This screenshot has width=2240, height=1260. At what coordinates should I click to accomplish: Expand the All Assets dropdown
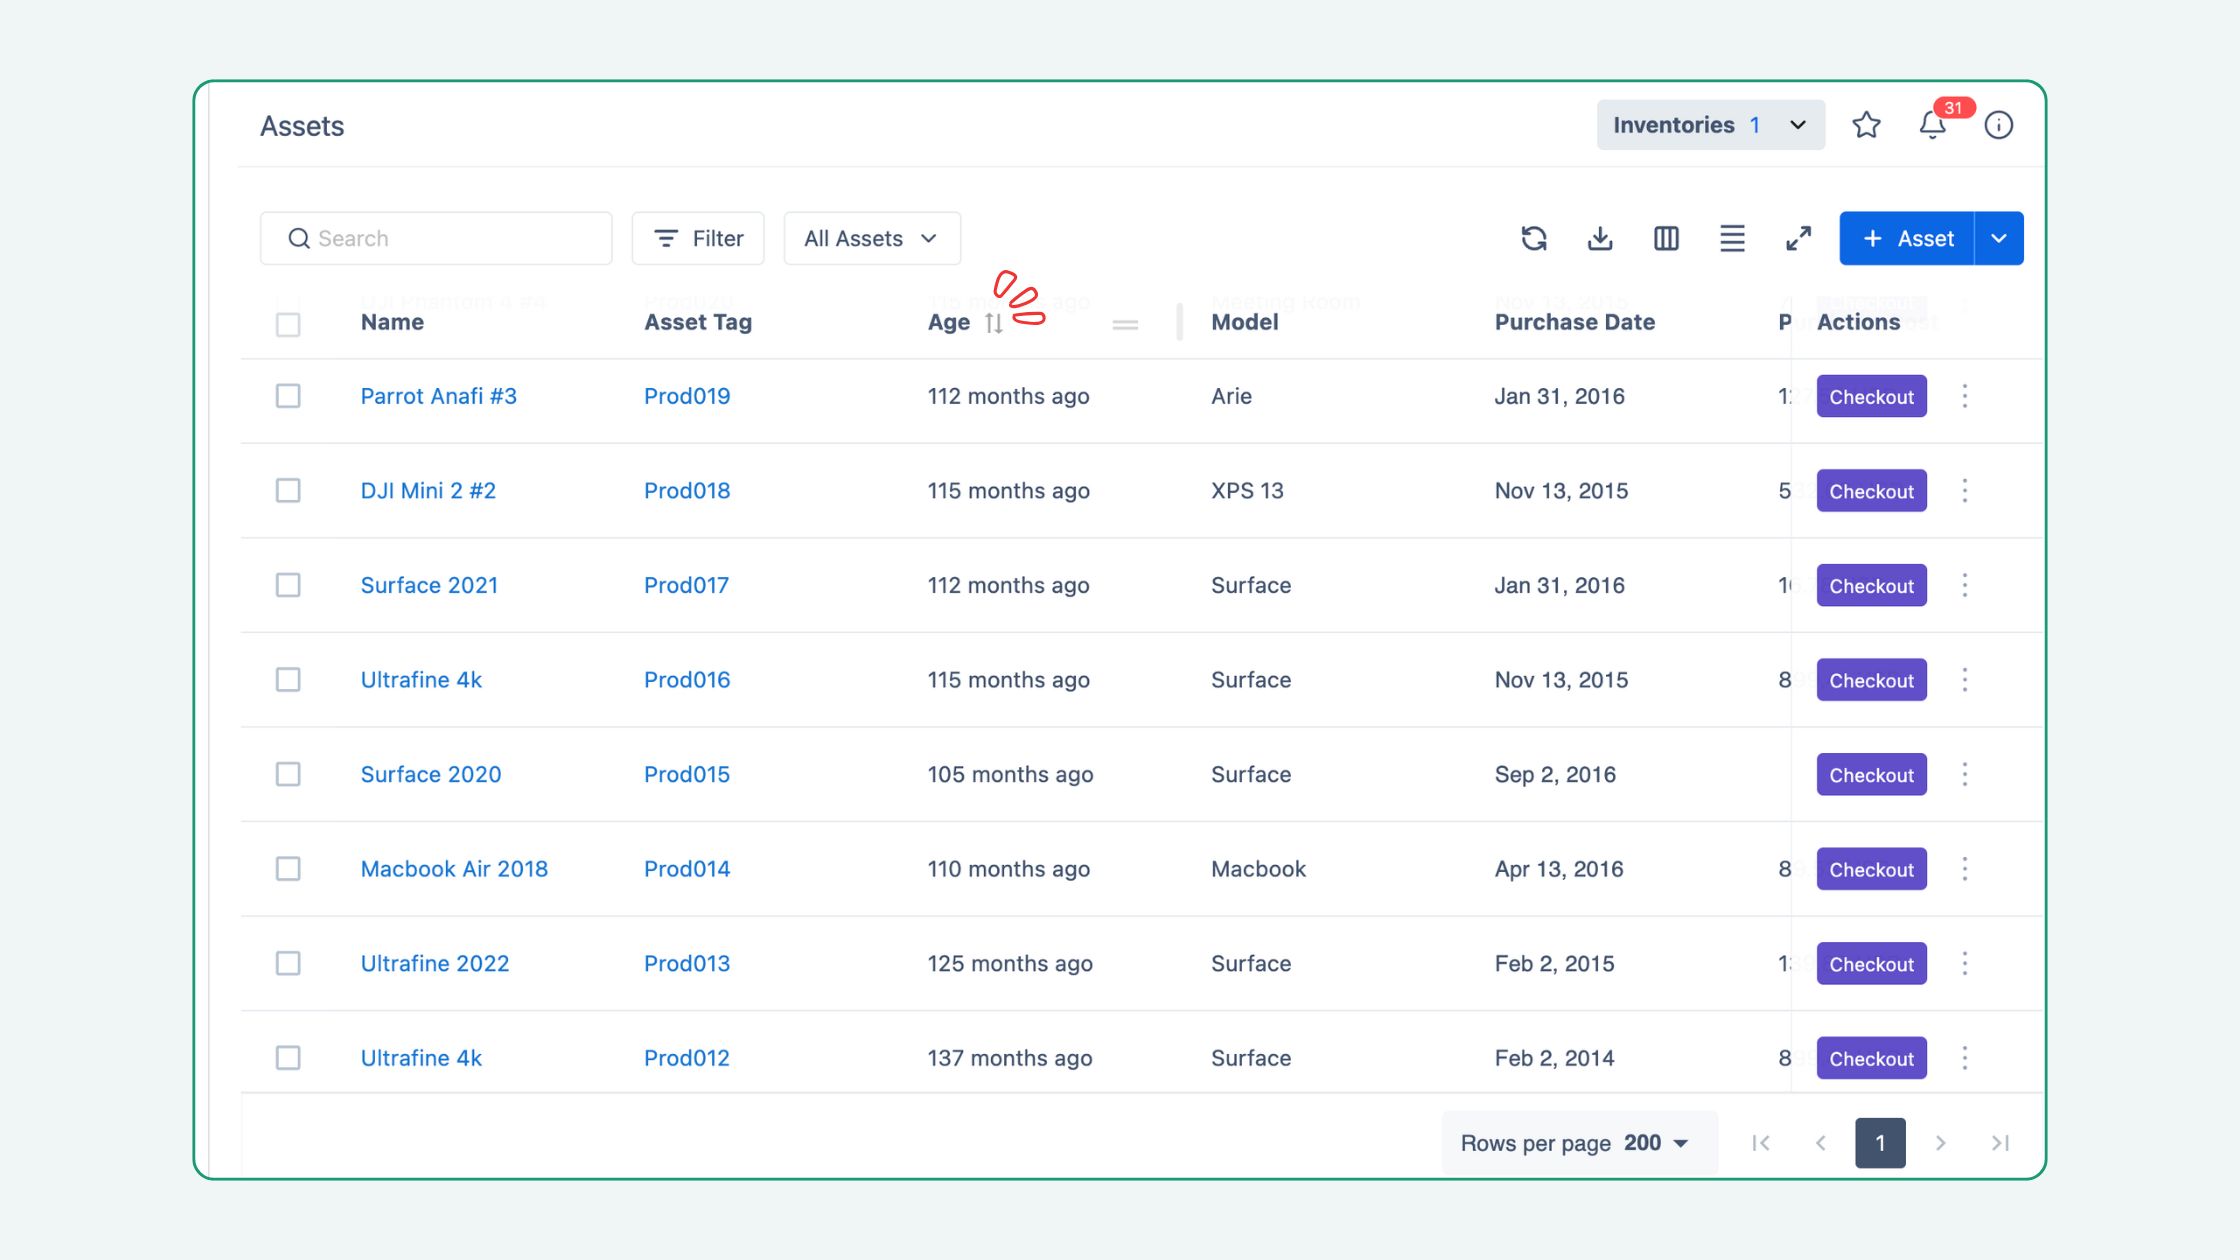pyautogui.click(x=871, y=238)
